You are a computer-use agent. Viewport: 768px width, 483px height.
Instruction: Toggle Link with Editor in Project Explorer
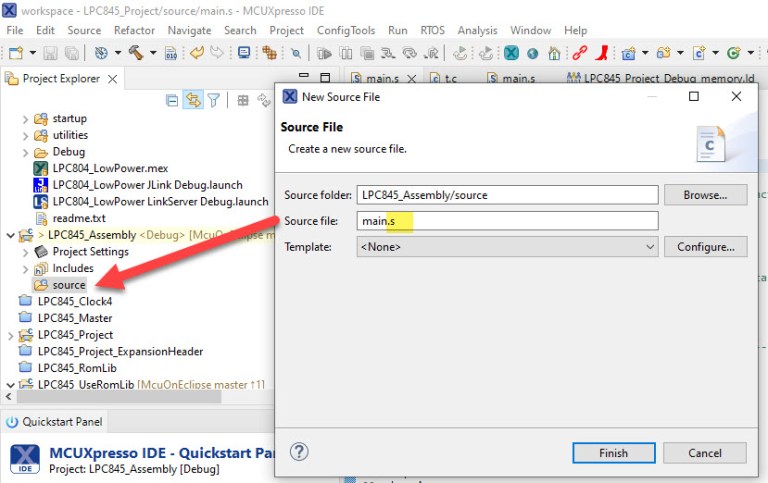[193, 100]
